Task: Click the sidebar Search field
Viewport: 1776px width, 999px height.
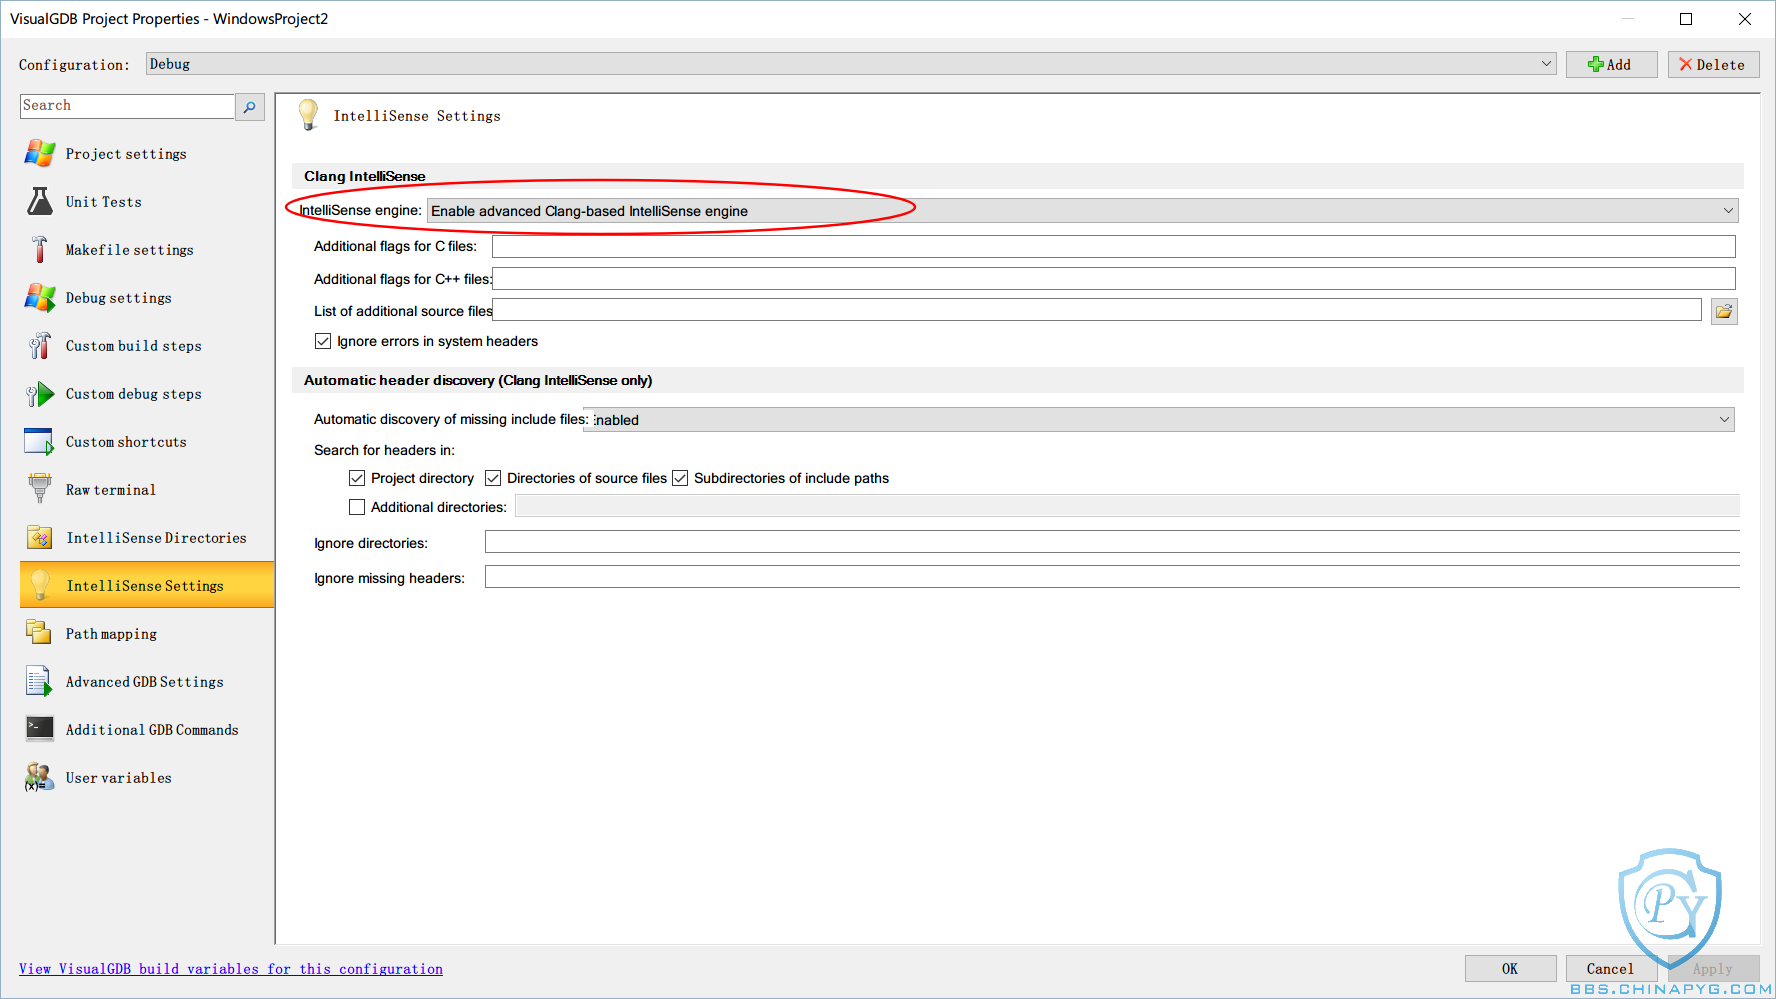Action: click(127, 106)
